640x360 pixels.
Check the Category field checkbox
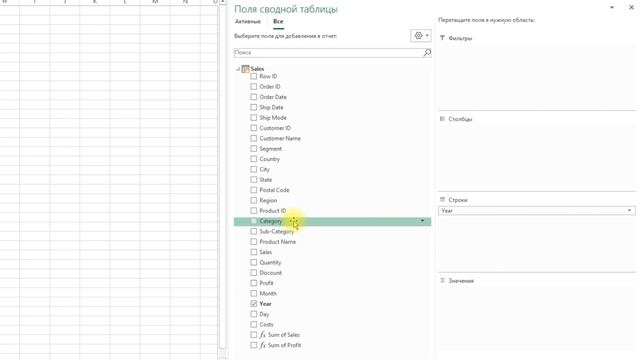[x=253, y=221]
